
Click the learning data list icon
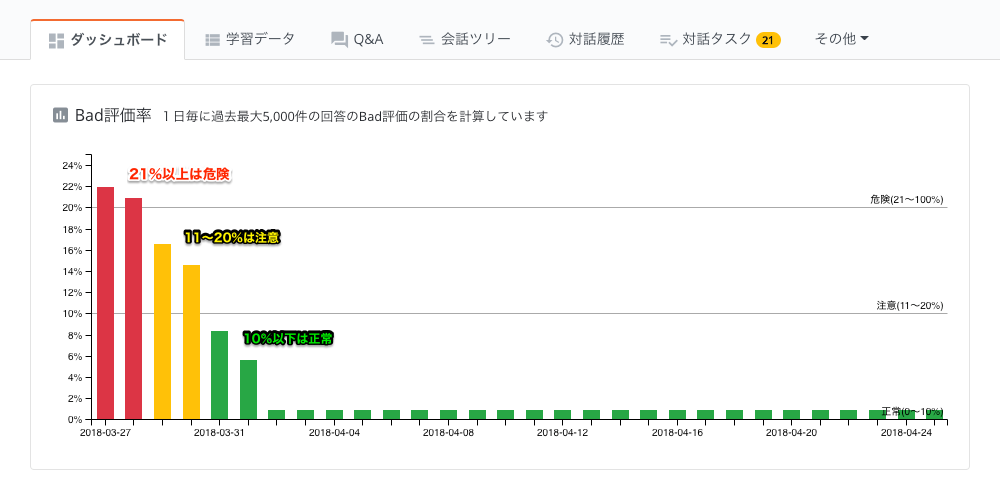click(x=212, y=40)
